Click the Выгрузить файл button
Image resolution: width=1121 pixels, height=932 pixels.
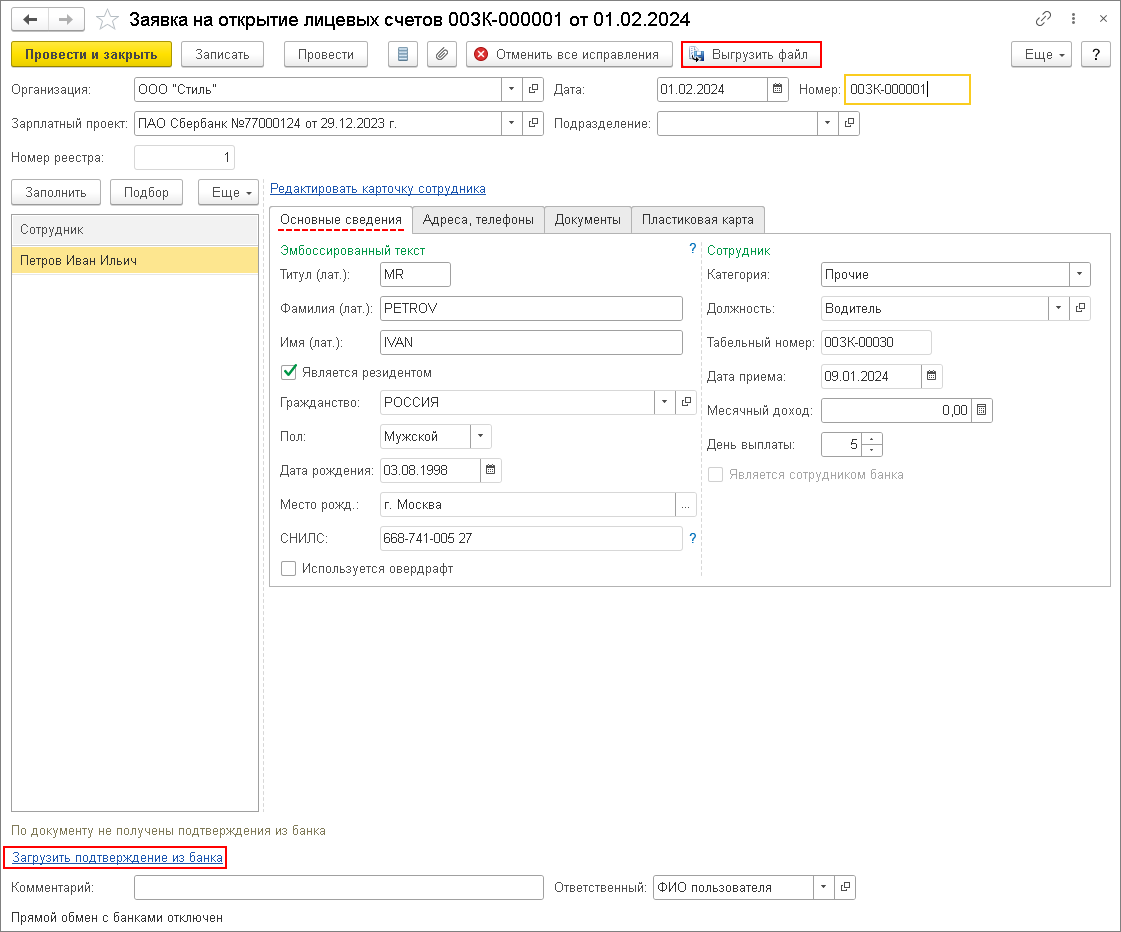(x=750, y=54)
